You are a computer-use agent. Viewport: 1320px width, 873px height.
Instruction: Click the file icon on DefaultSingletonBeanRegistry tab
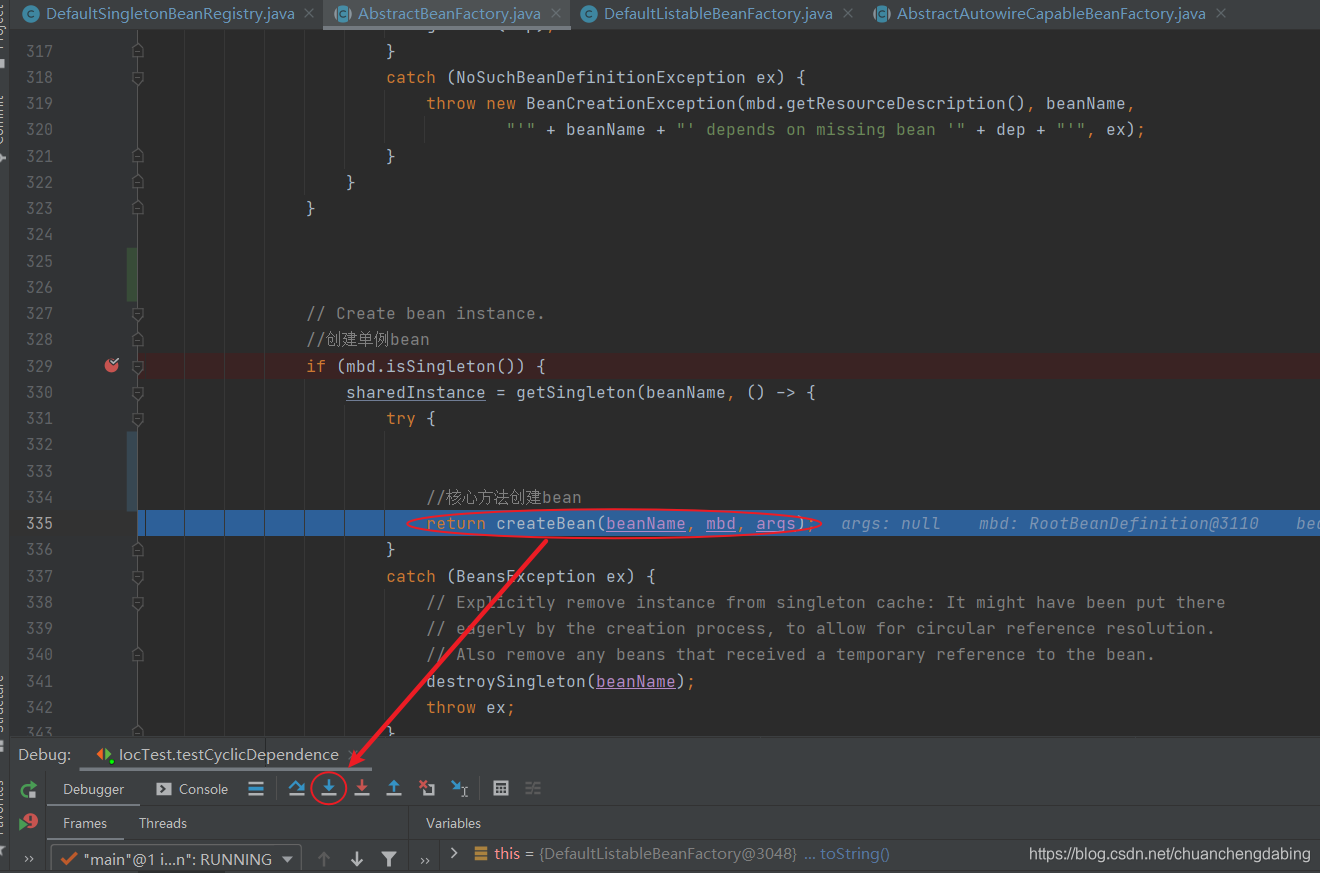[31, 14]
